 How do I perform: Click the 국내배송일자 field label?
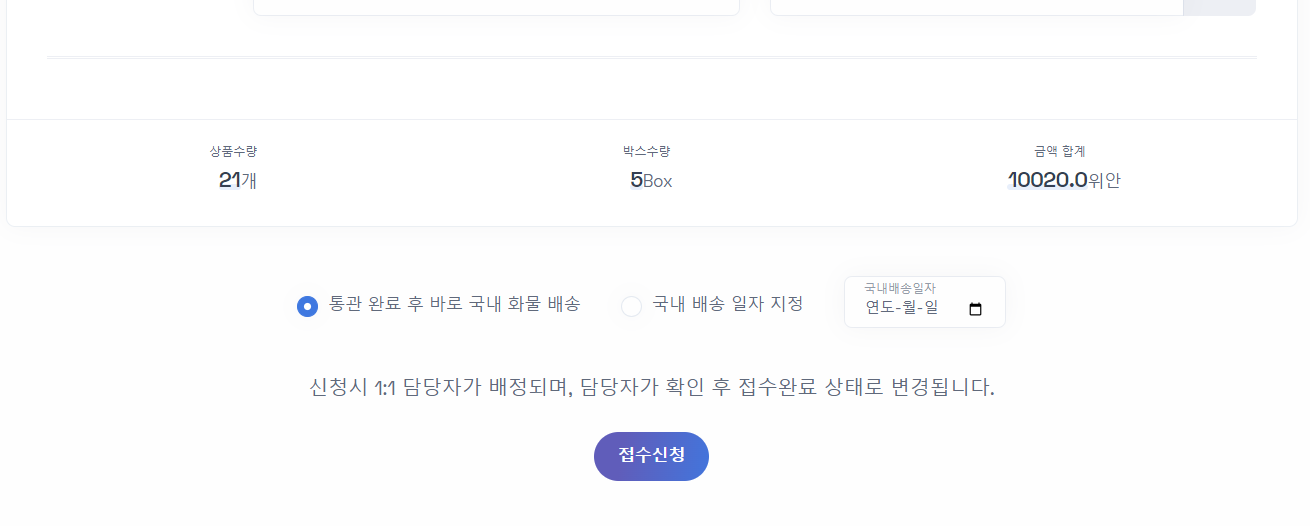[900, 288]
